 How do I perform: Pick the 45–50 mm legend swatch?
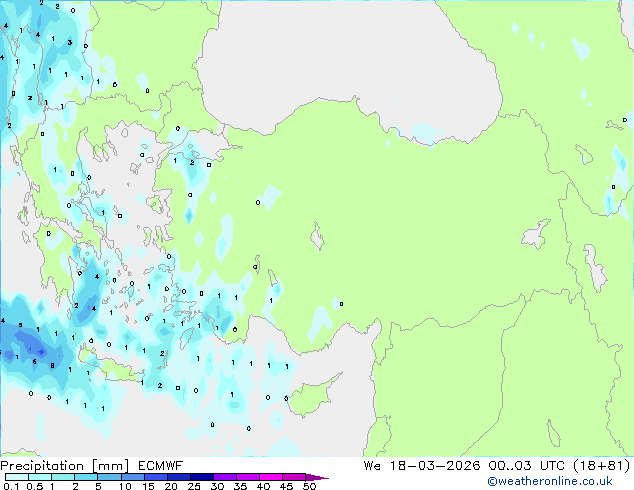point(294,477)
